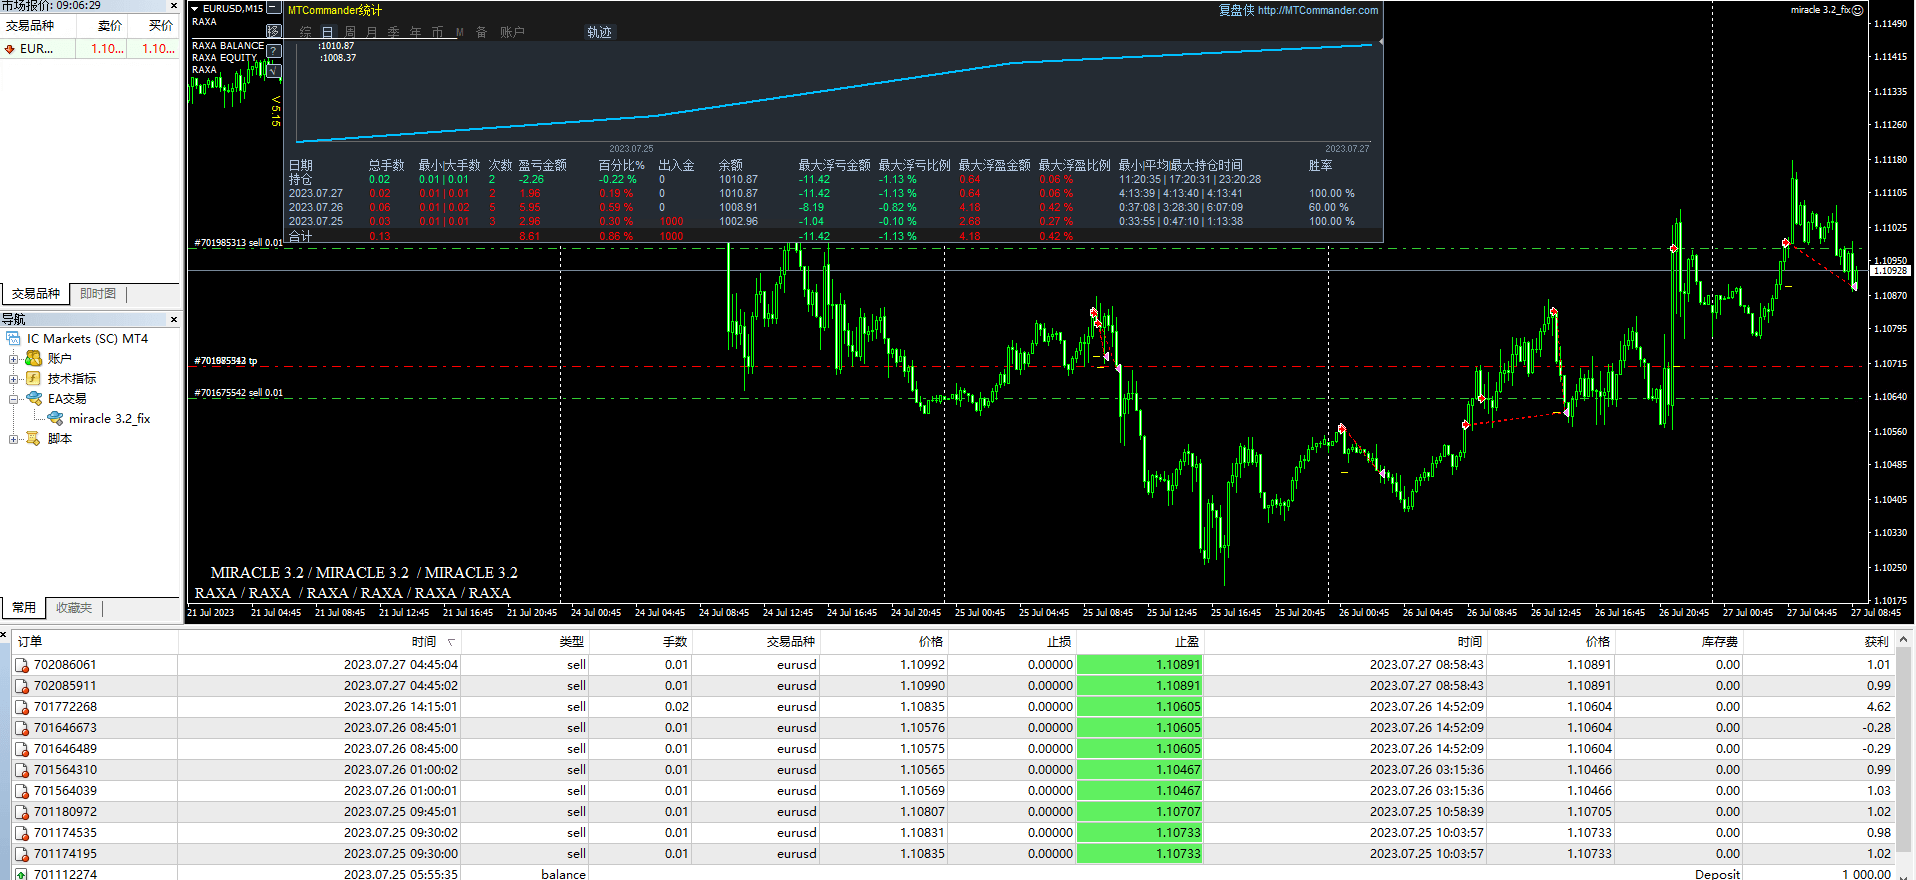Viewport: 1916px width, 880px height.
Task: Click the order 702086061 row icon
Action: (x=22, y=665)
